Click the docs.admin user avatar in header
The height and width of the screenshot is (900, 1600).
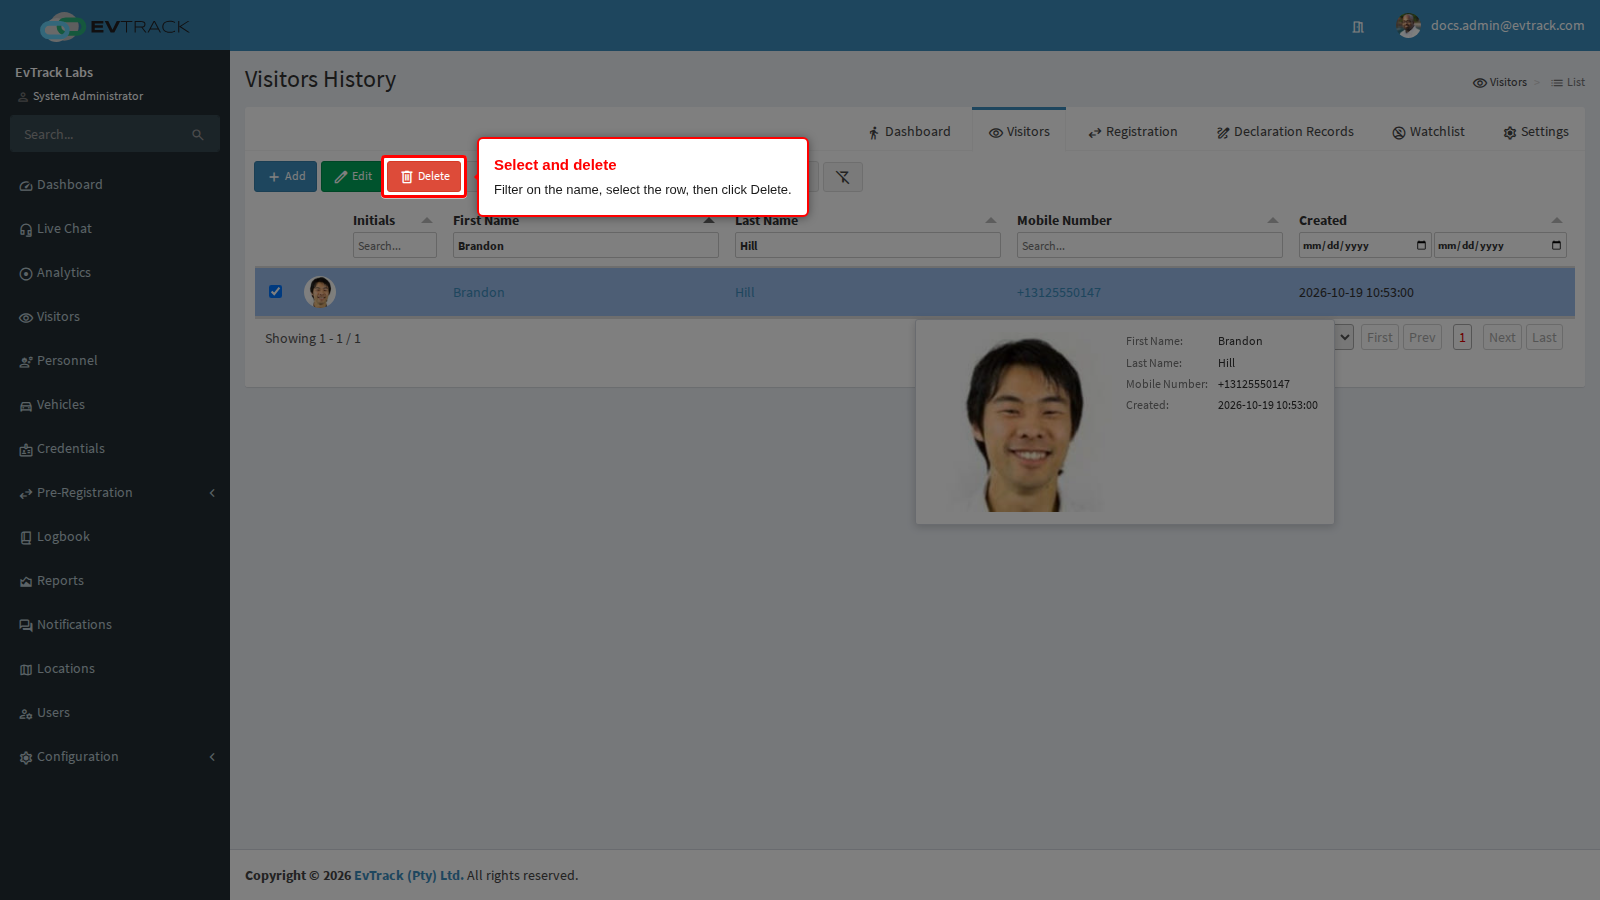click(x=1408, y=26)
